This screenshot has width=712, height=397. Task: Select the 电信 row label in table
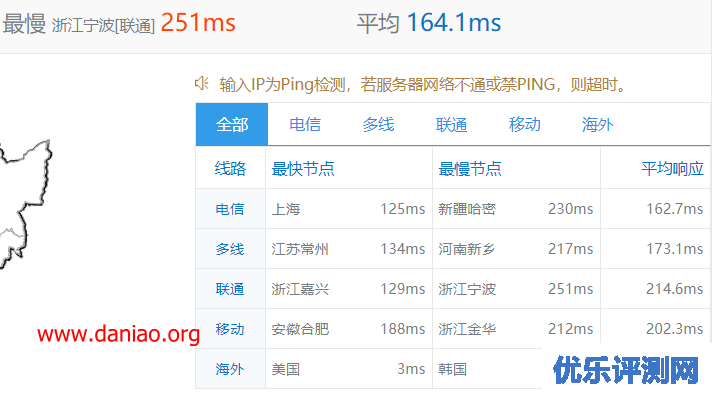[230, 209]
